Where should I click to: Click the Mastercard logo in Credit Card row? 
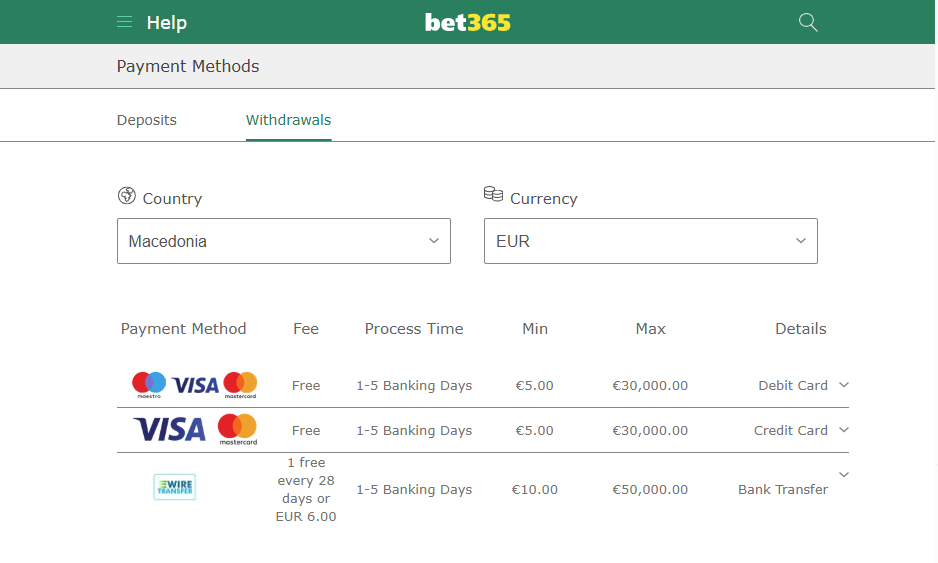[237, 430]
